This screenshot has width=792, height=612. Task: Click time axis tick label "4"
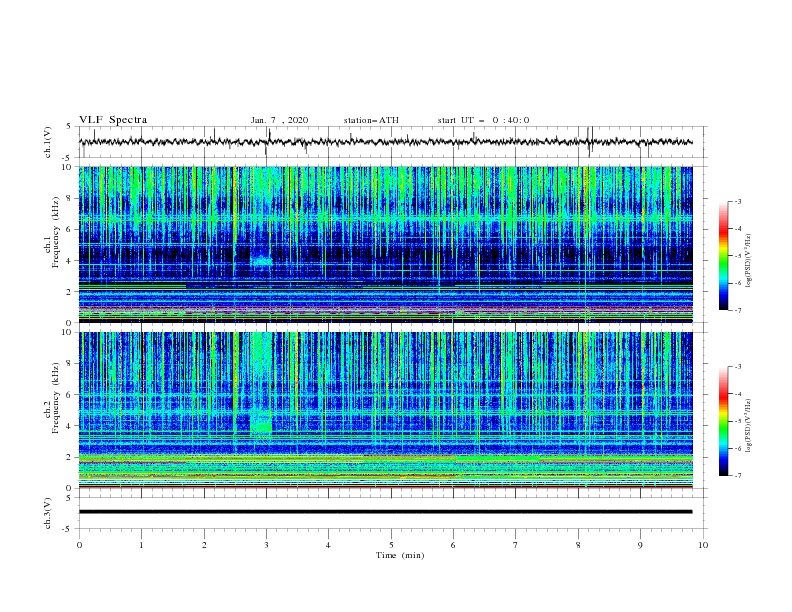pos(329,545)
